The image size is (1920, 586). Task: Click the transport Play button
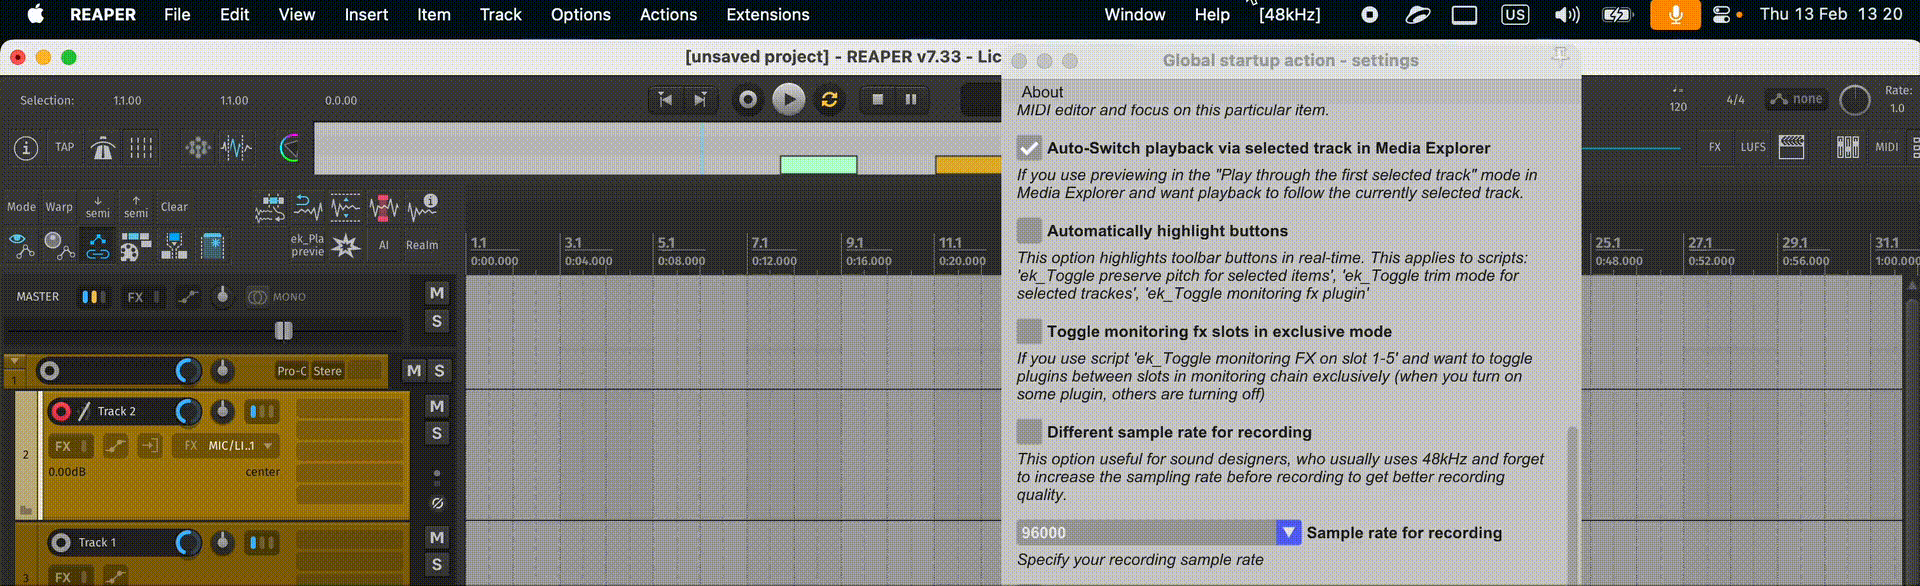[x=789, y=99]
